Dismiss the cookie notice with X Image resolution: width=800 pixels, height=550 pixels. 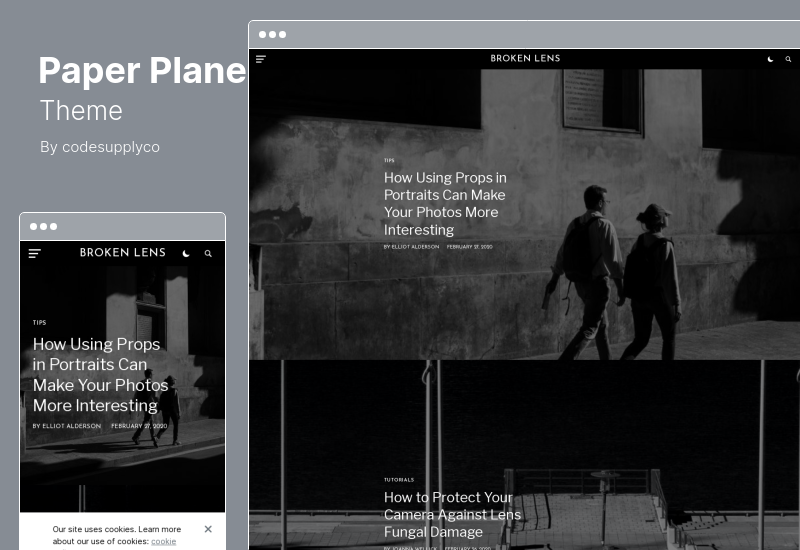(x=208, y=529)
